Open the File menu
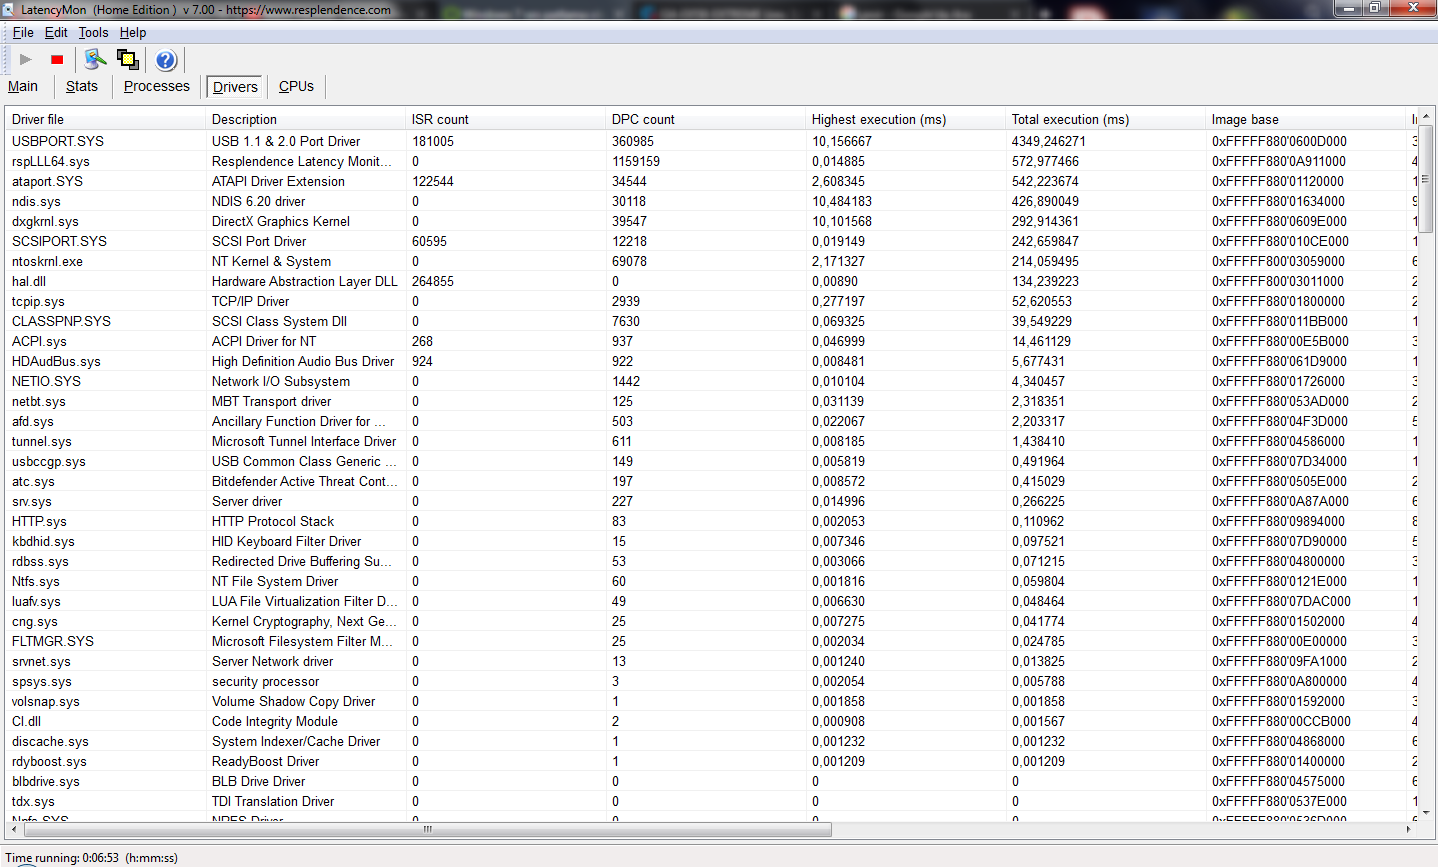This screenshot has height=867, width=1438. tap(23, 33)
